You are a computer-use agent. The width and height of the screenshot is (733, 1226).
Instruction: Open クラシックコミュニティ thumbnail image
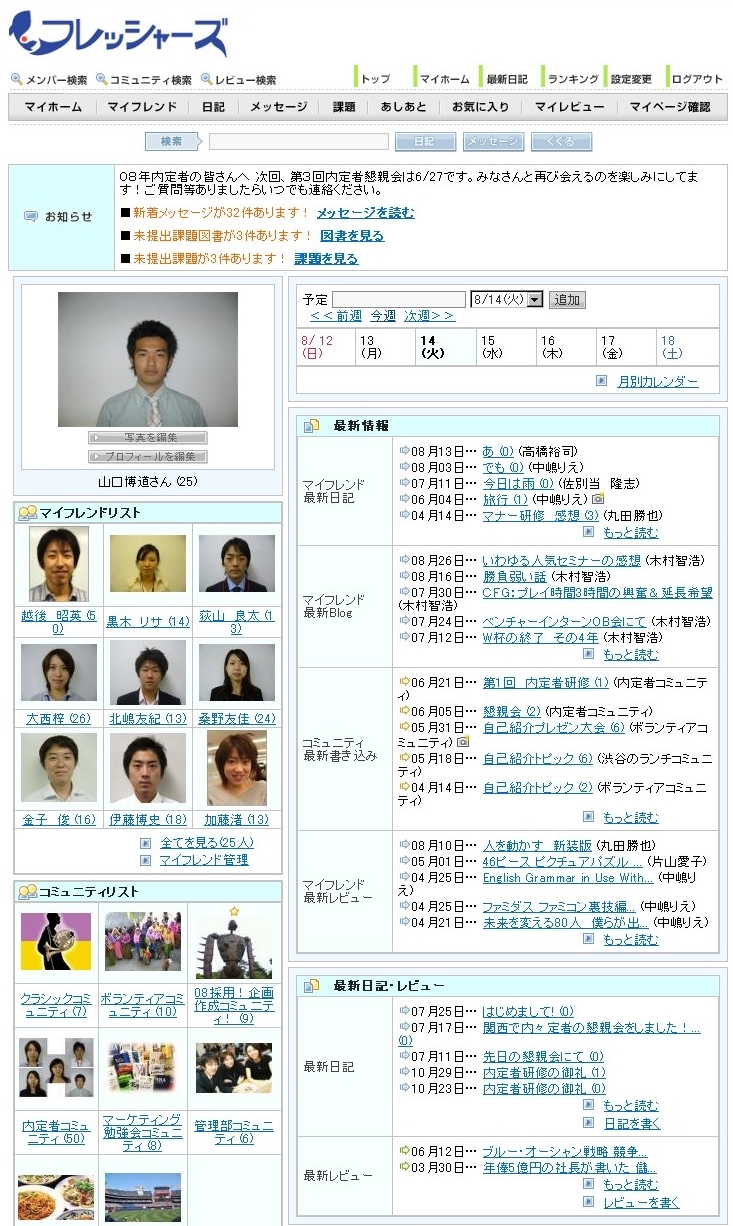(56, 941)
